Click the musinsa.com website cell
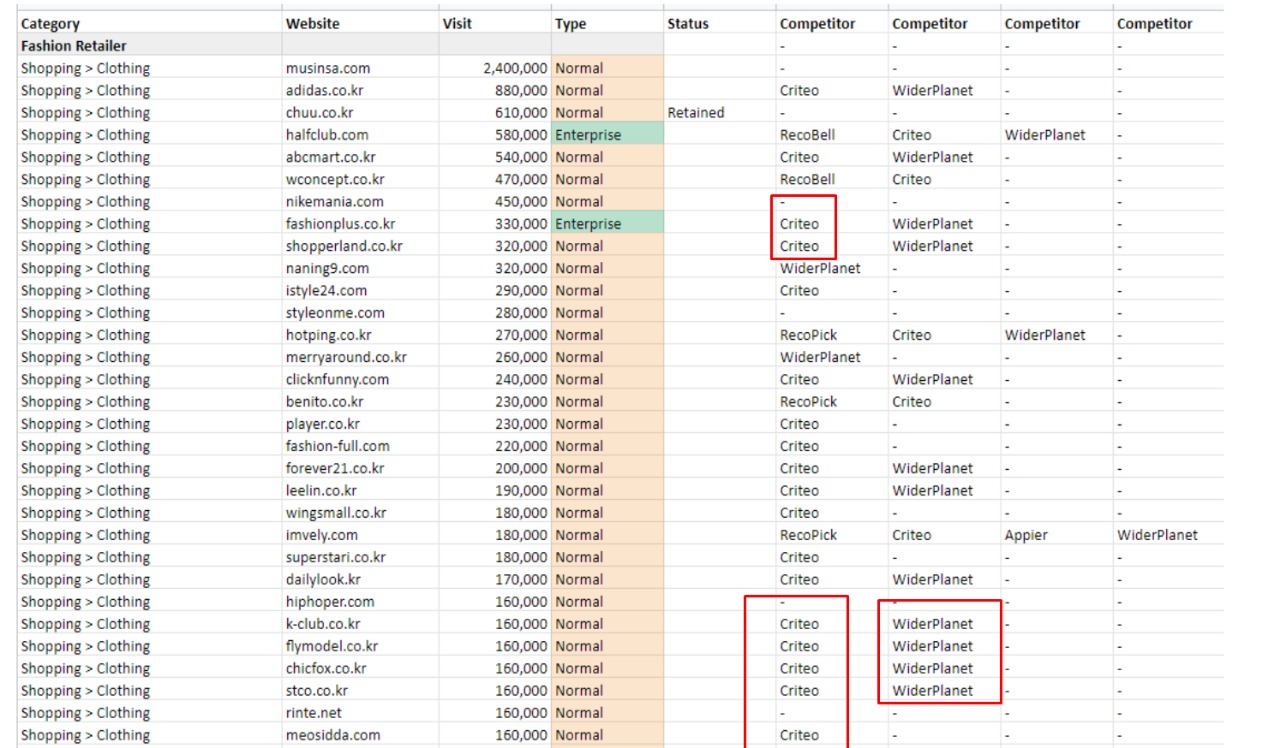Image resolution: width=1280 pixels, height=748 pixels. pos(327,68)
